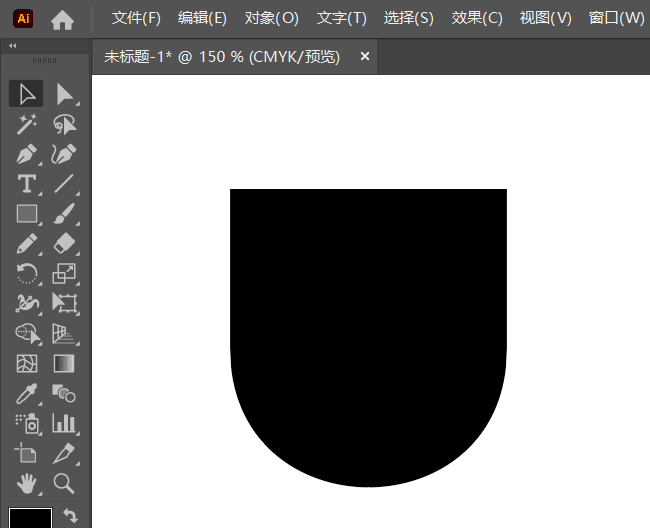Select the Rotate tool
650x528 pixels.
pos(27,273)
